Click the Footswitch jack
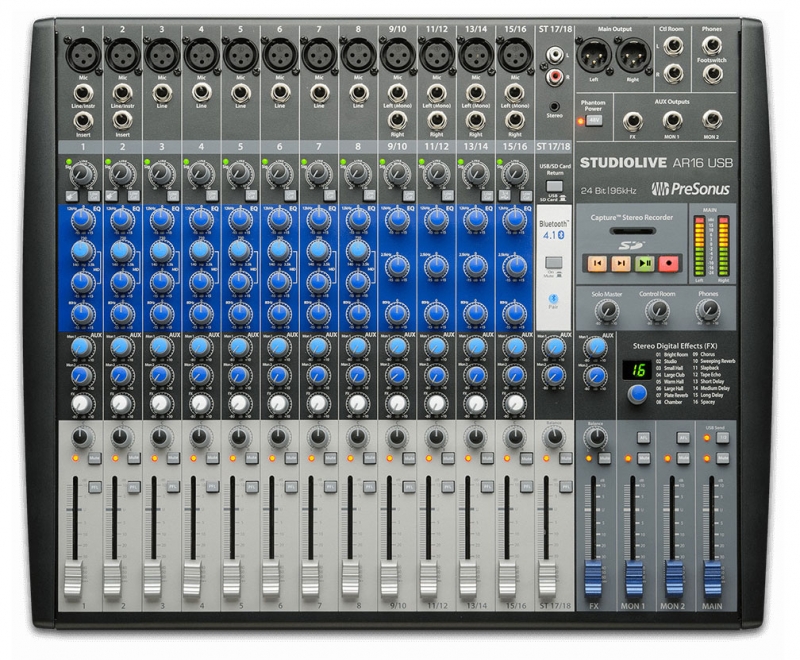The height and width of the screenshot is (660, 800). click(x=711, y=74)
